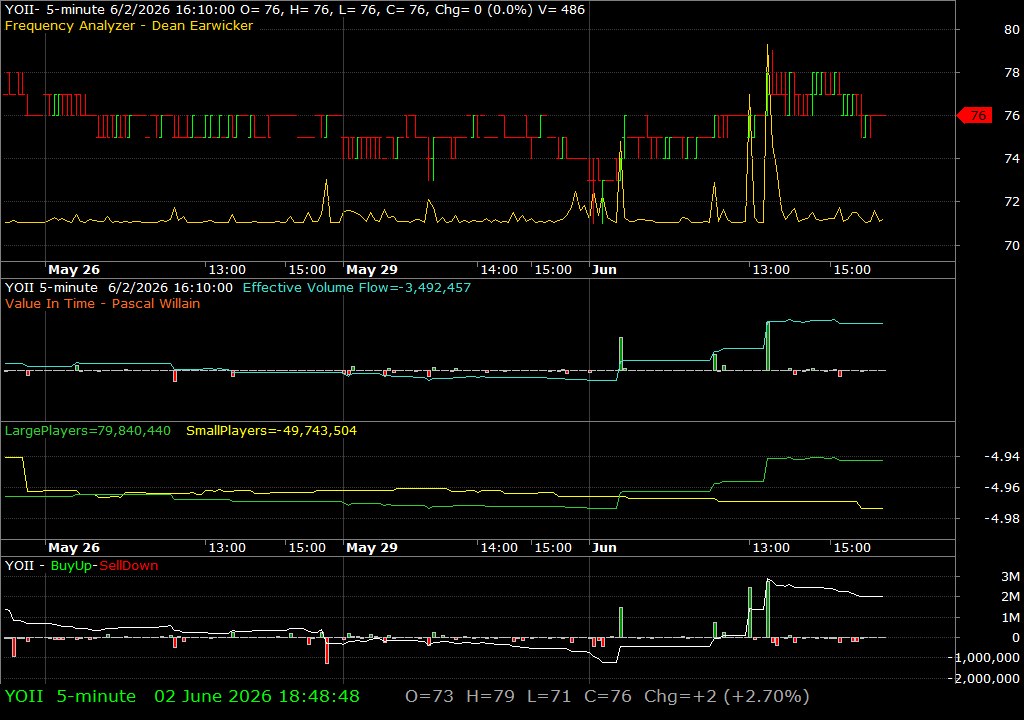
Task: Click the 72 price scale label
Action: pyautogui.click(x=1012, y=202)
